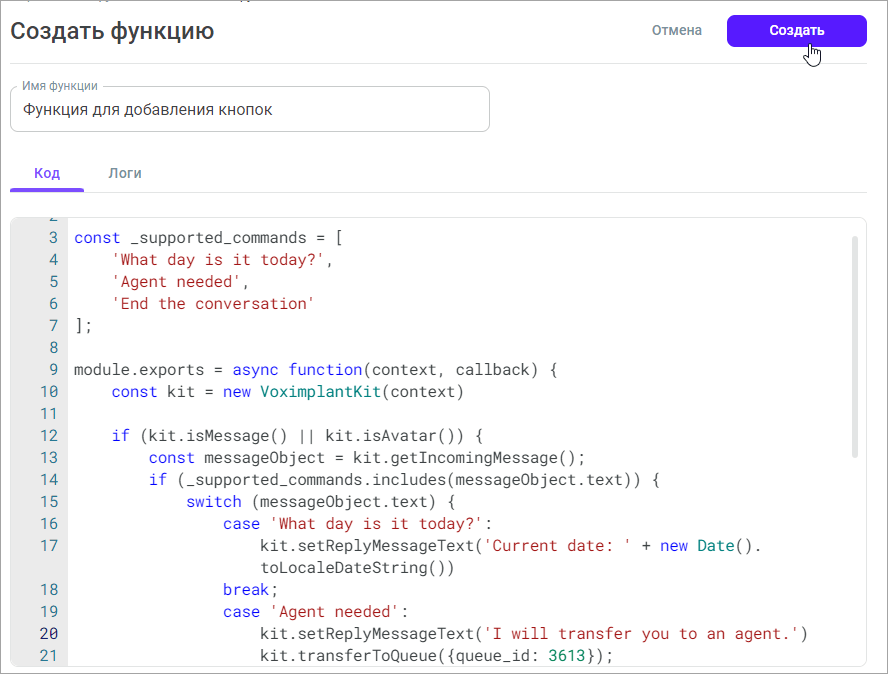Click kit.transferToQueue line with 3613
The image size is (888, 674).
tap(437, 656)
